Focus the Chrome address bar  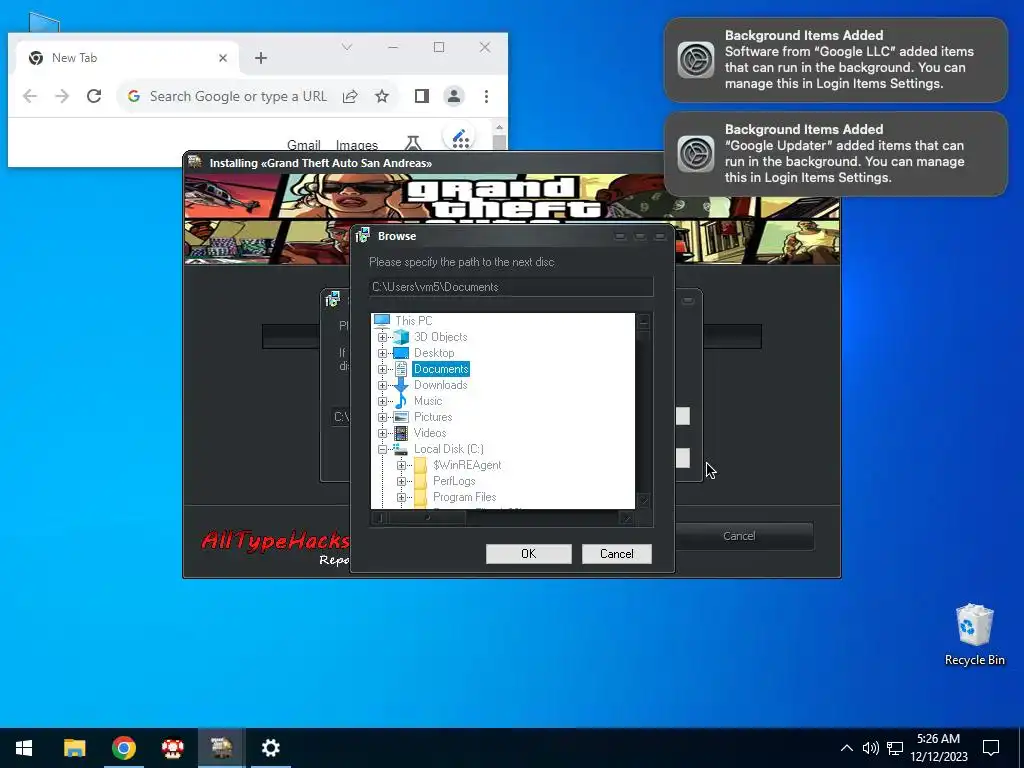point(238,97)
